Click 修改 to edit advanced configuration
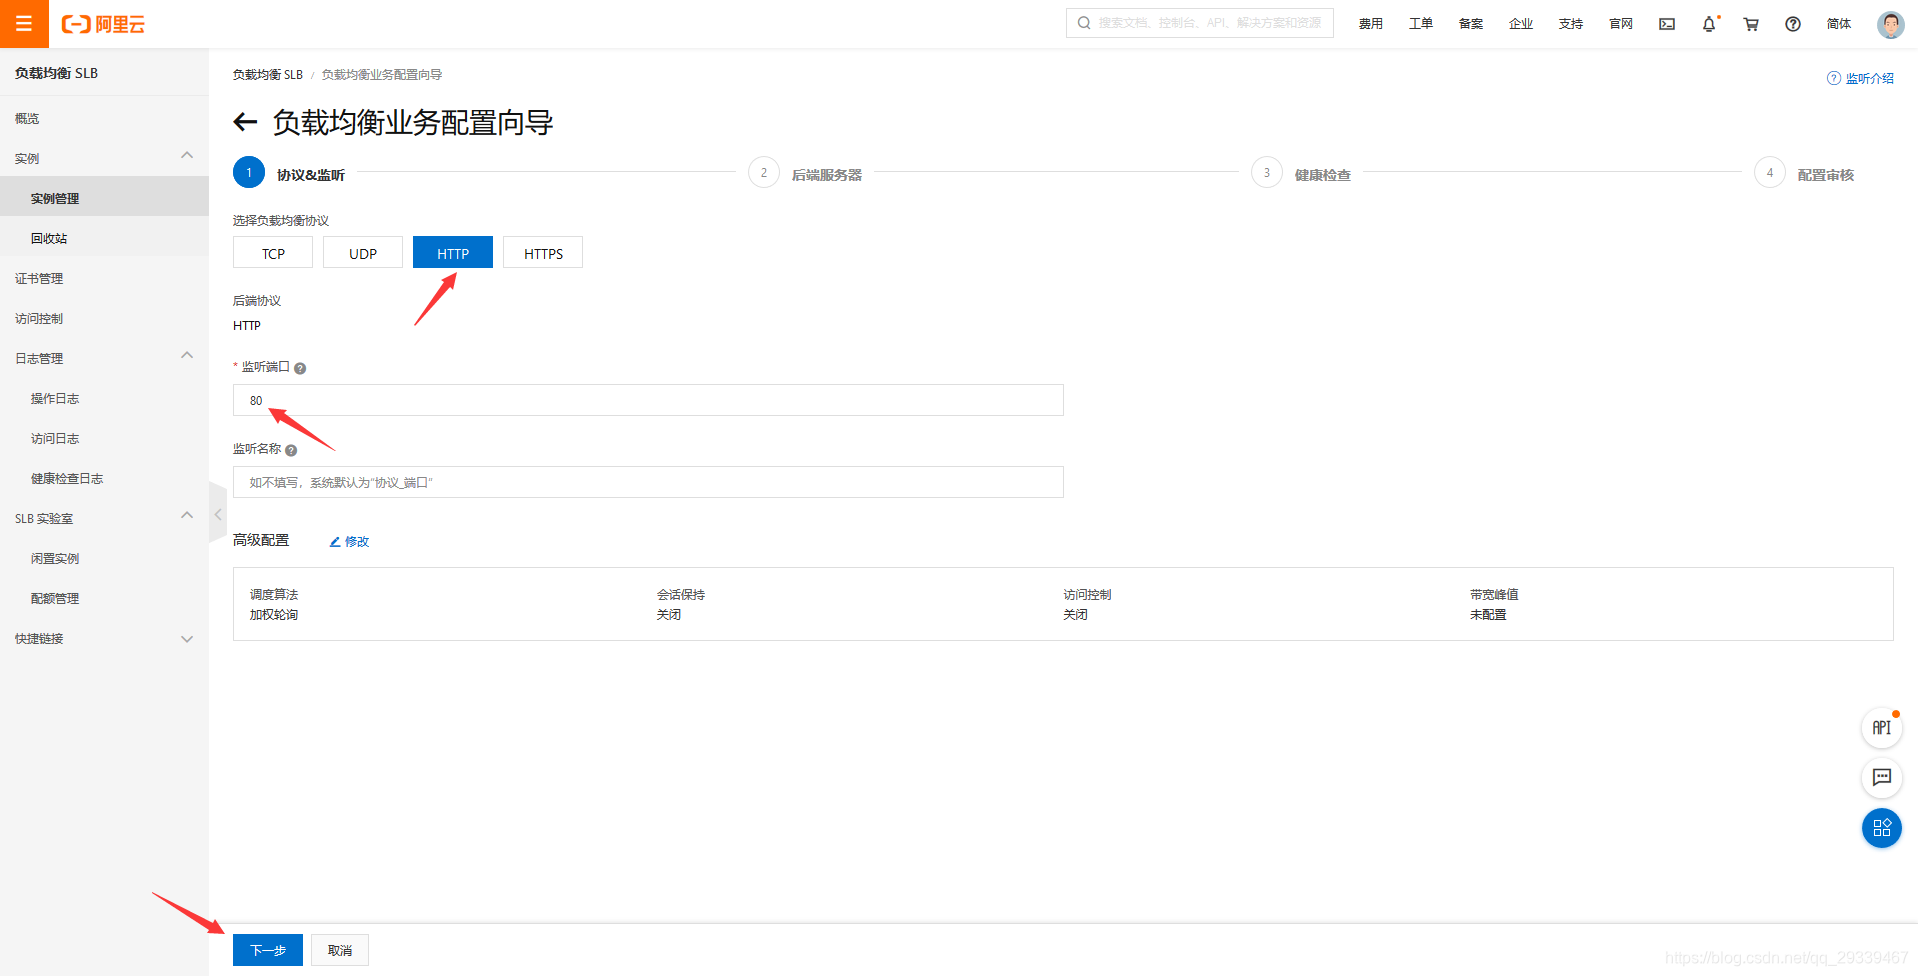Screen dimensions: 1918x976 coord(350,542)
